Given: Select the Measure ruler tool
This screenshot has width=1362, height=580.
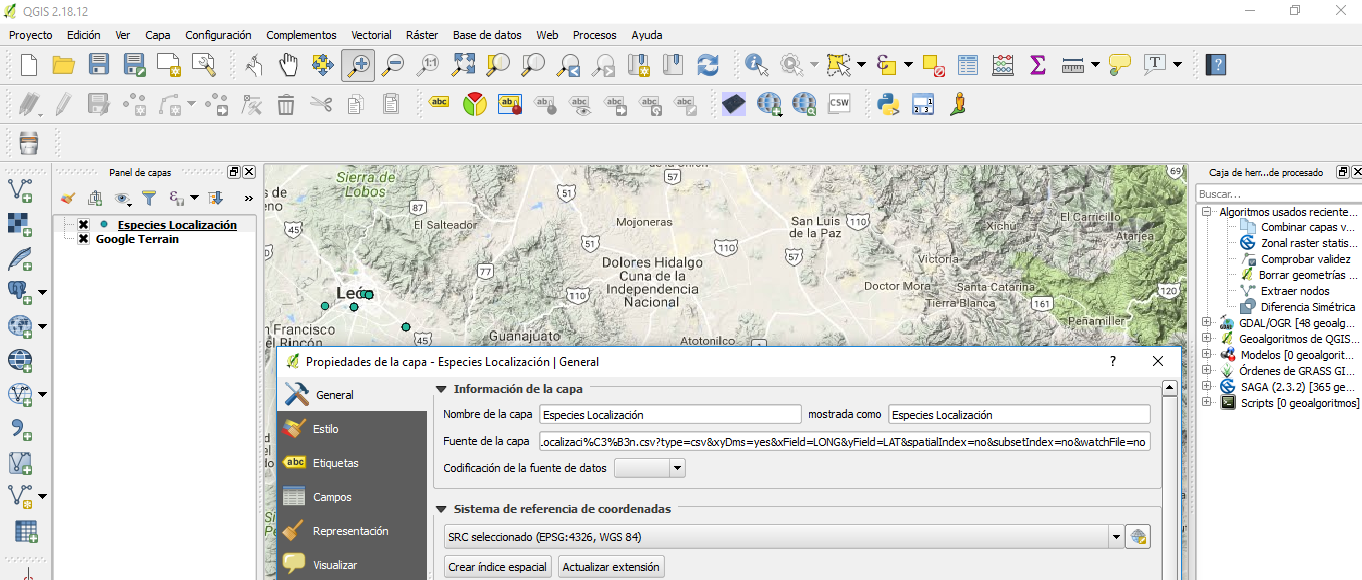Looking at the screenshot, I should (1073, 65).
